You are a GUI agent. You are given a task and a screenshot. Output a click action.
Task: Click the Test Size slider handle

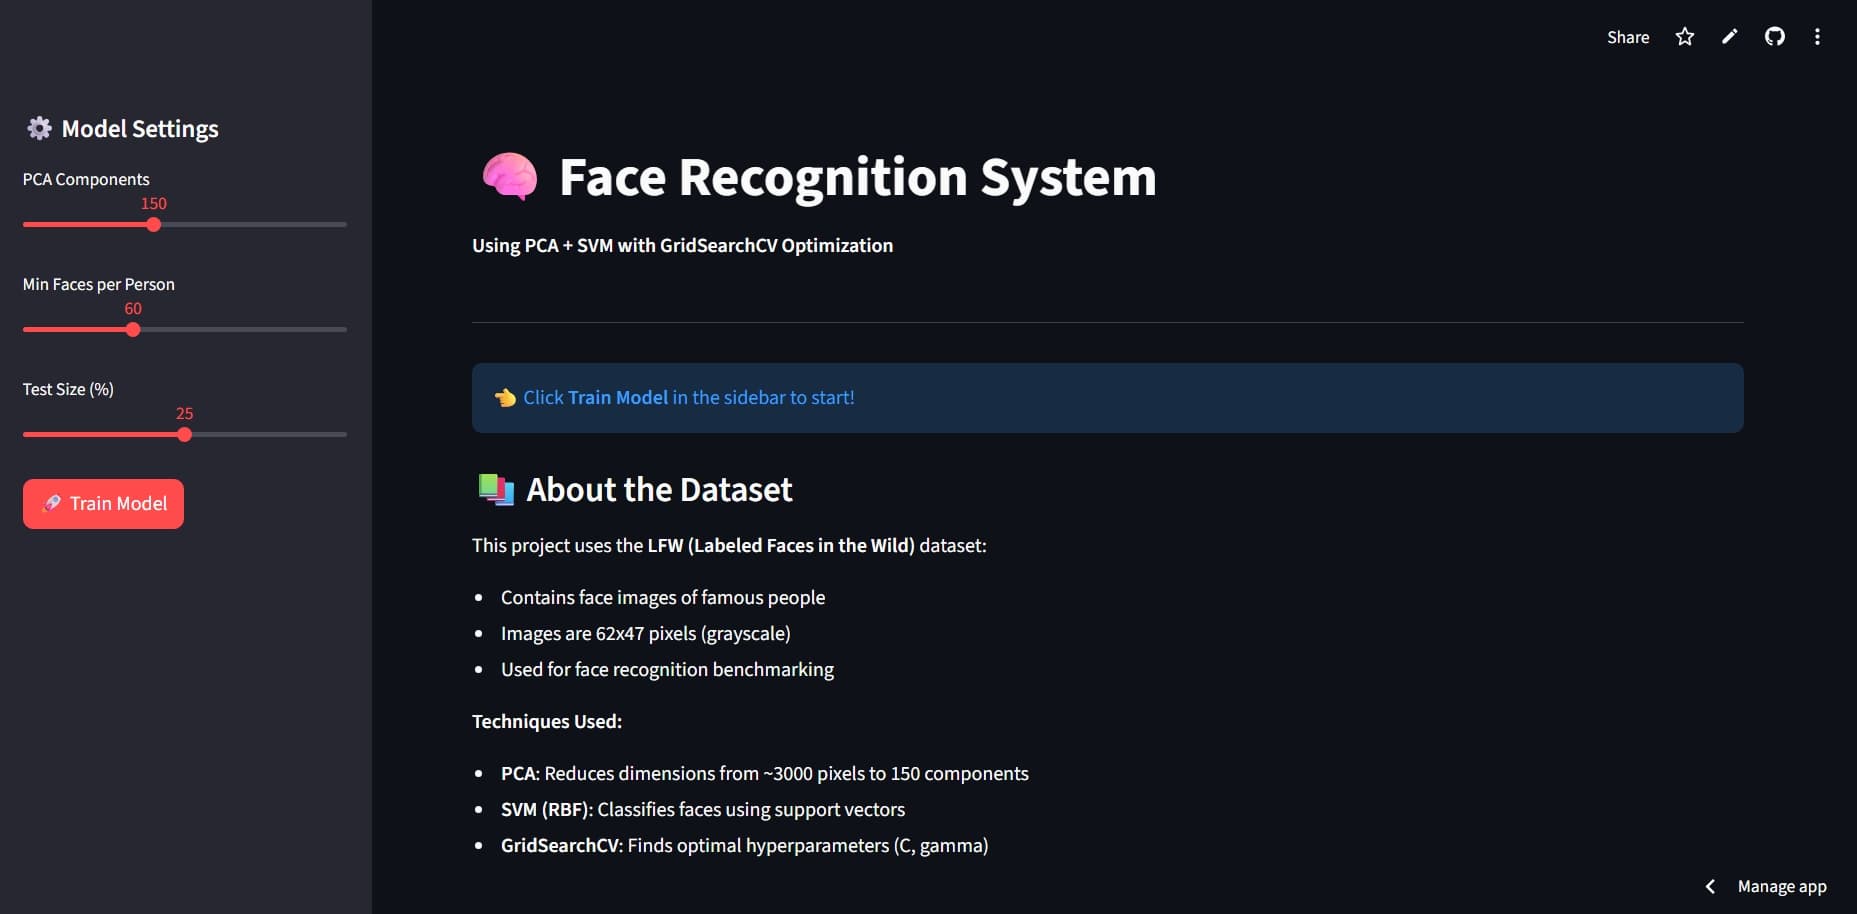coord(184,434)
